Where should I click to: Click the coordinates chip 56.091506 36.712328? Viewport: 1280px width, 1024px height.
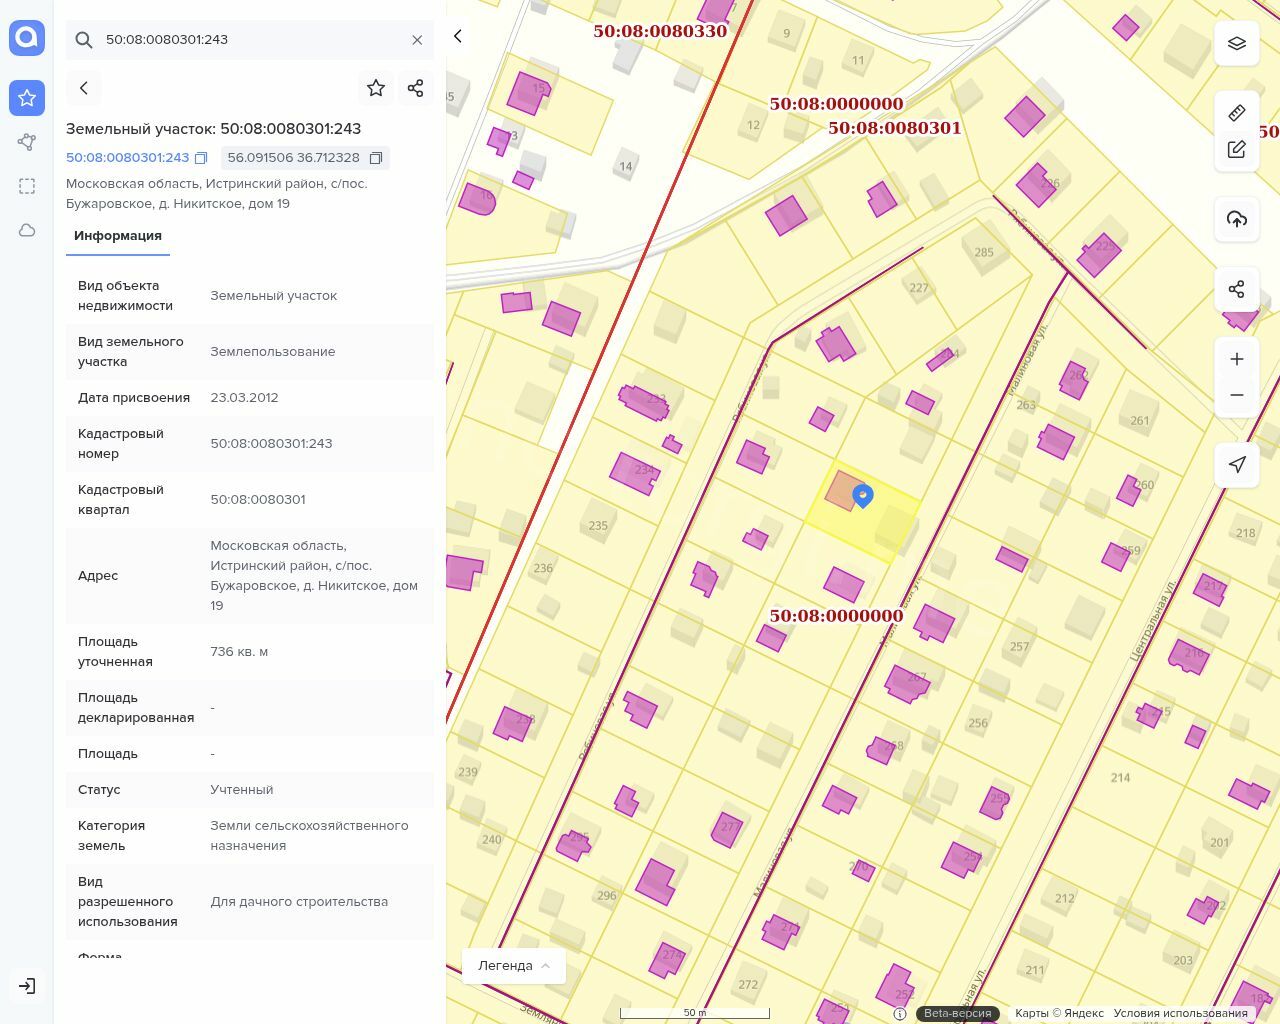point(304,158)
